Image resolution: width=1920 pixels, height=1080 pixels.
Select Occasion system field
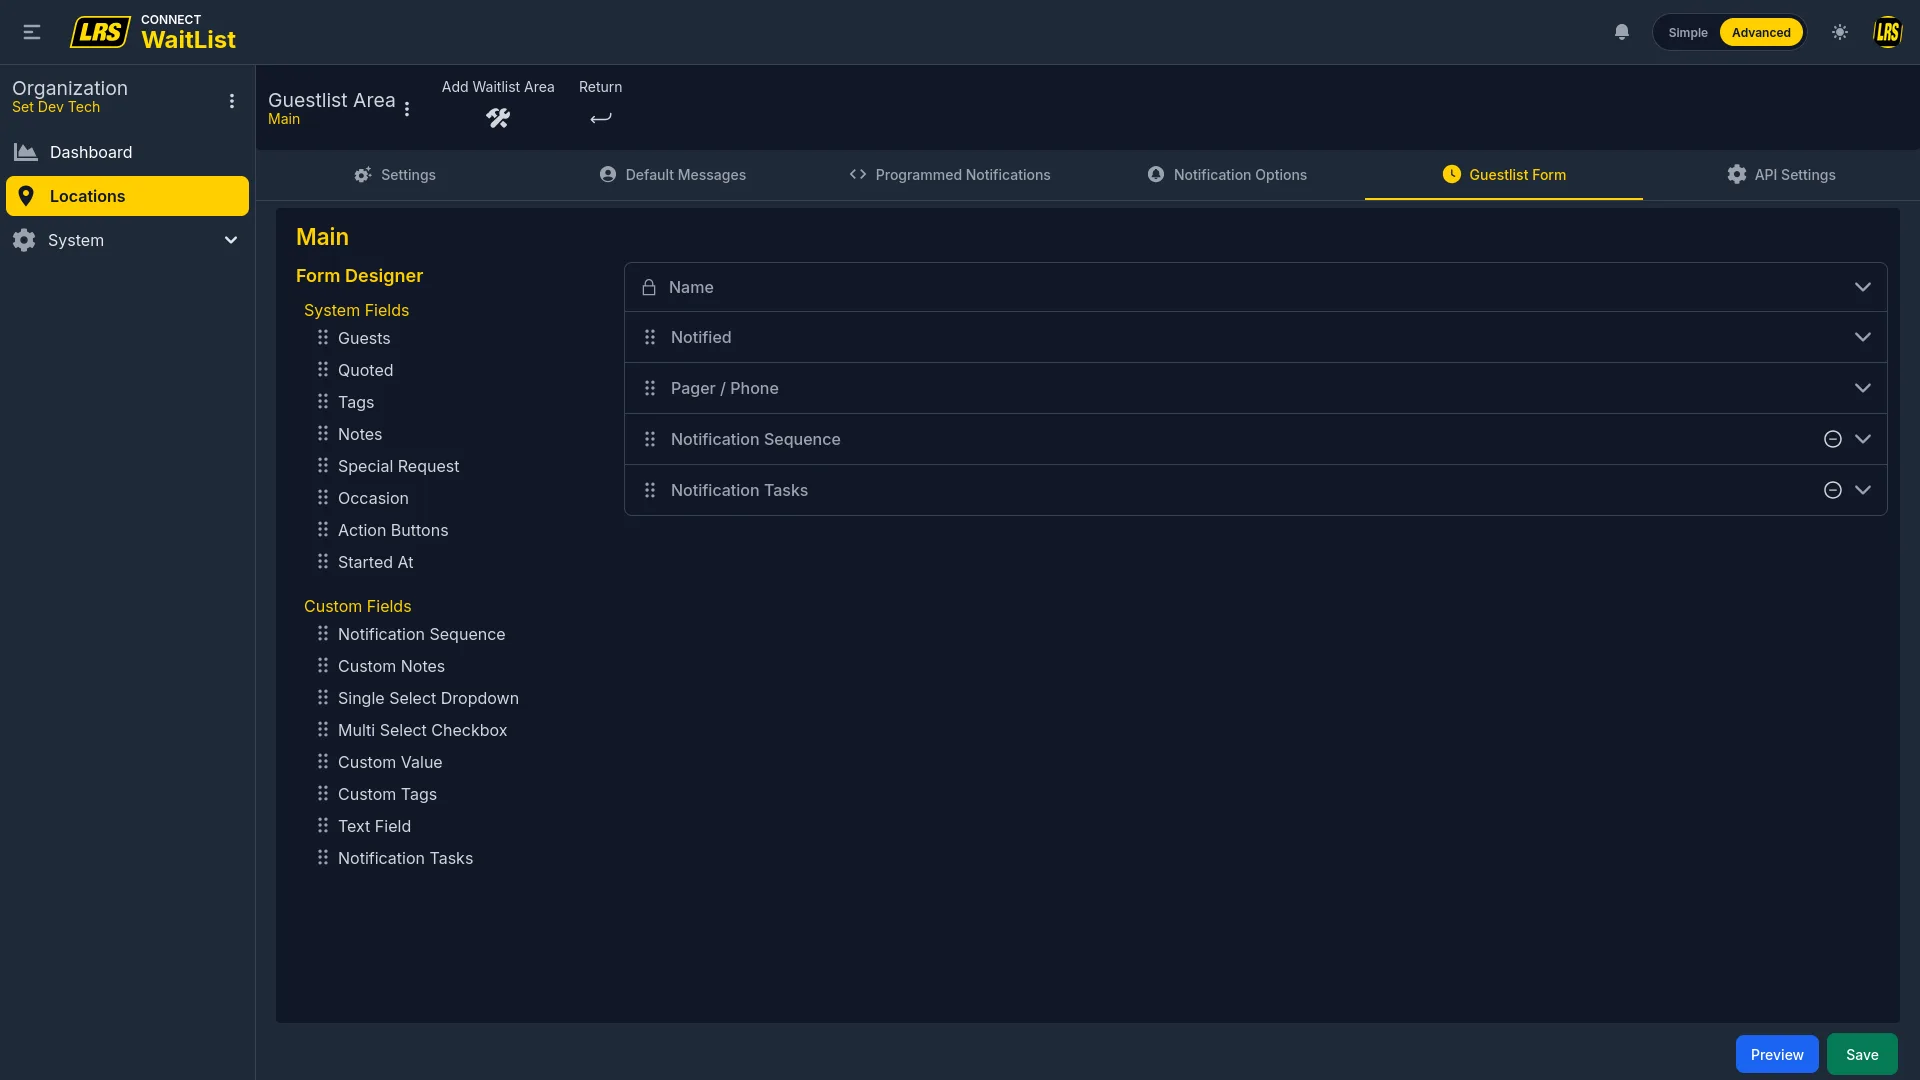373,498
